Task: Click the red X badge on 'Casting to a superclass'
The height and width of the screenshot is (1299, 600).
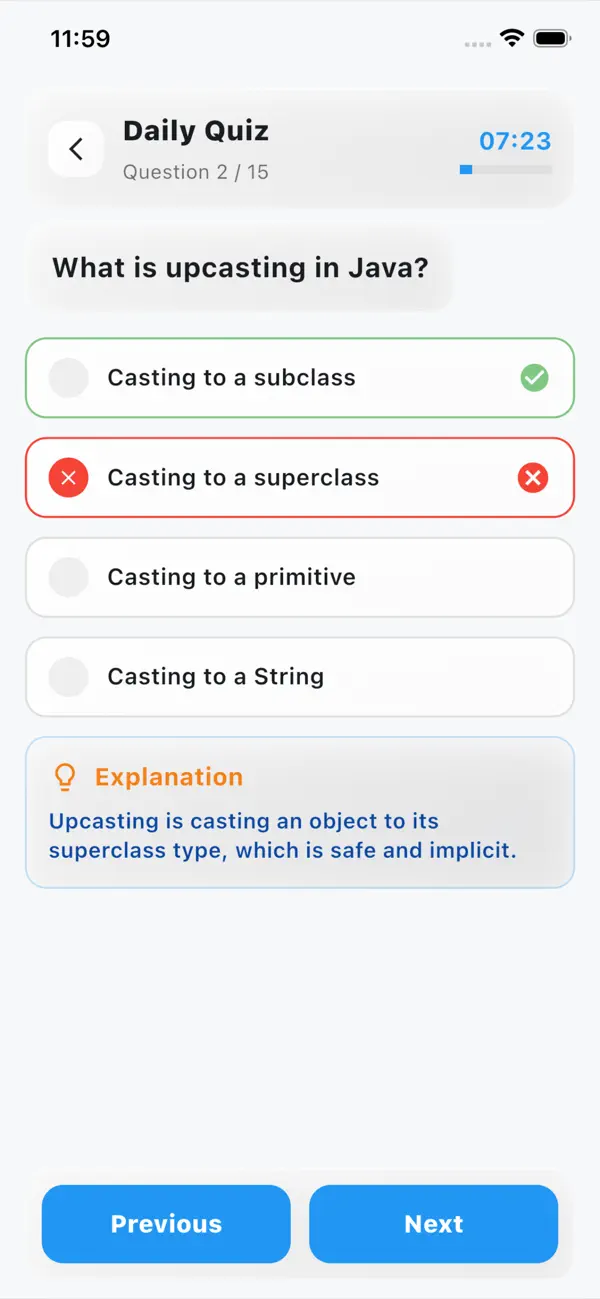Action: pos(533,478)
